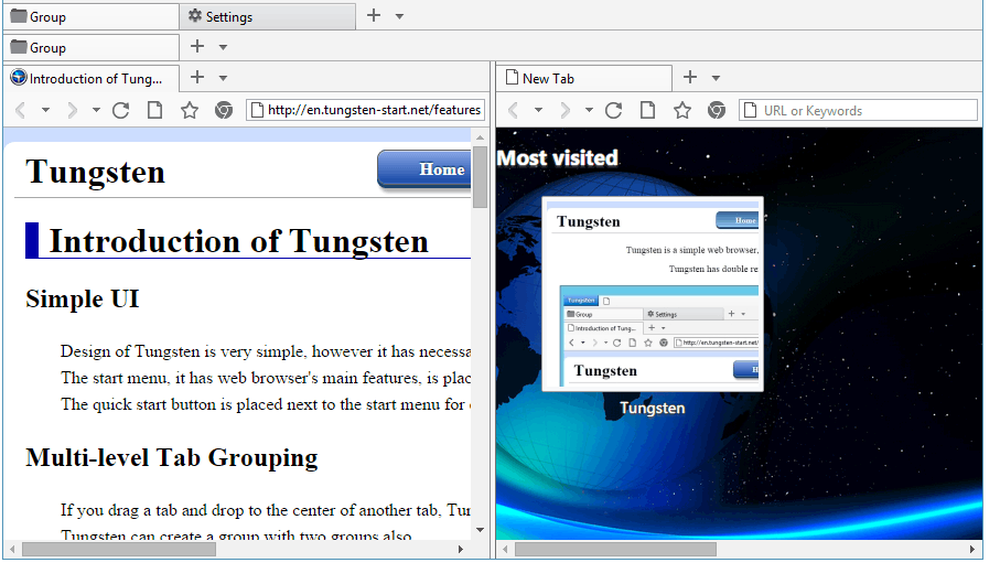Open dropdown beside Introduction tab plus button
Viewport: 1000px width, 566px height.
(x=223, y=78)
